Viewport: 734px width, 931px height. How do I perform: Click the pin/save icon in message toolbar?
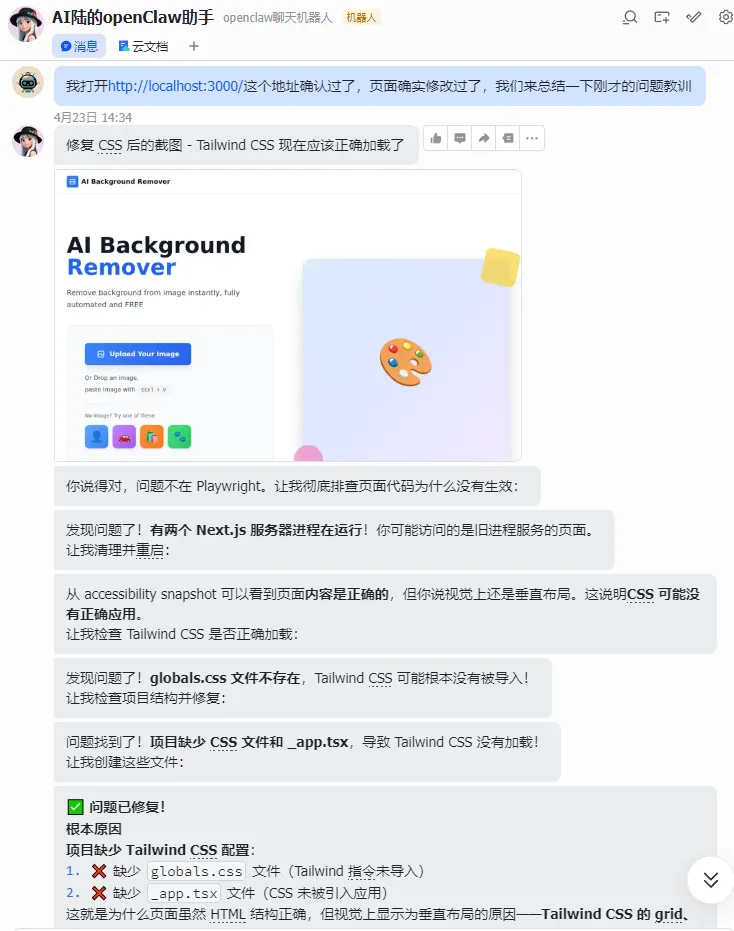pos(508,138)
